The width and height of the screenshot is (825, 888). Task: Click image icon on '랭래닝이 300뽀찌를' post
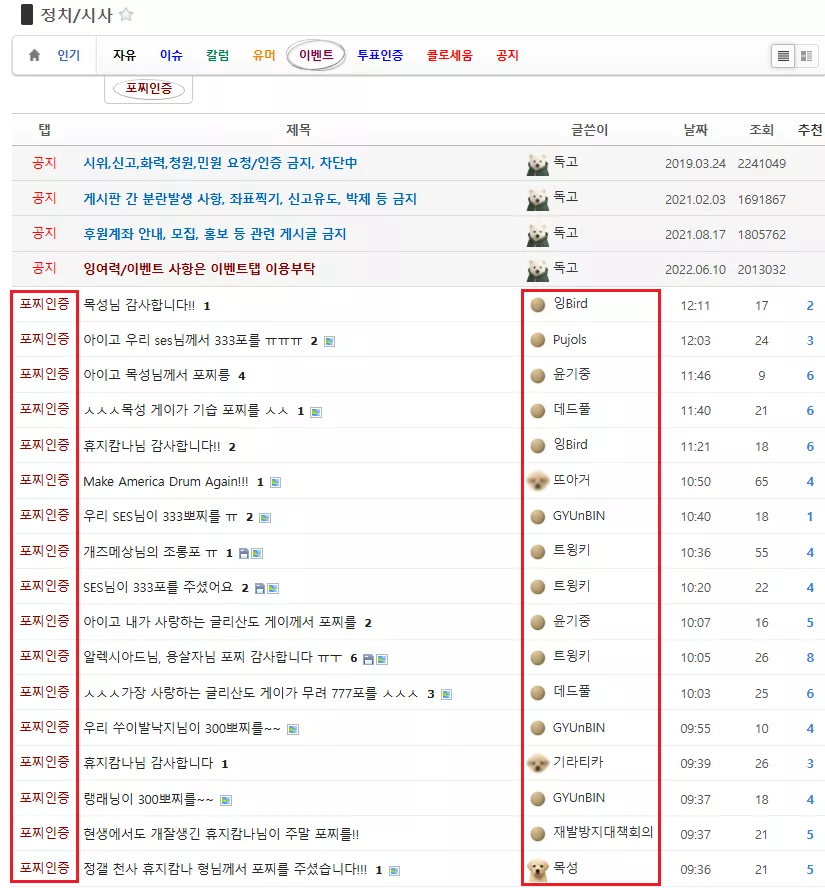[226, 800]
